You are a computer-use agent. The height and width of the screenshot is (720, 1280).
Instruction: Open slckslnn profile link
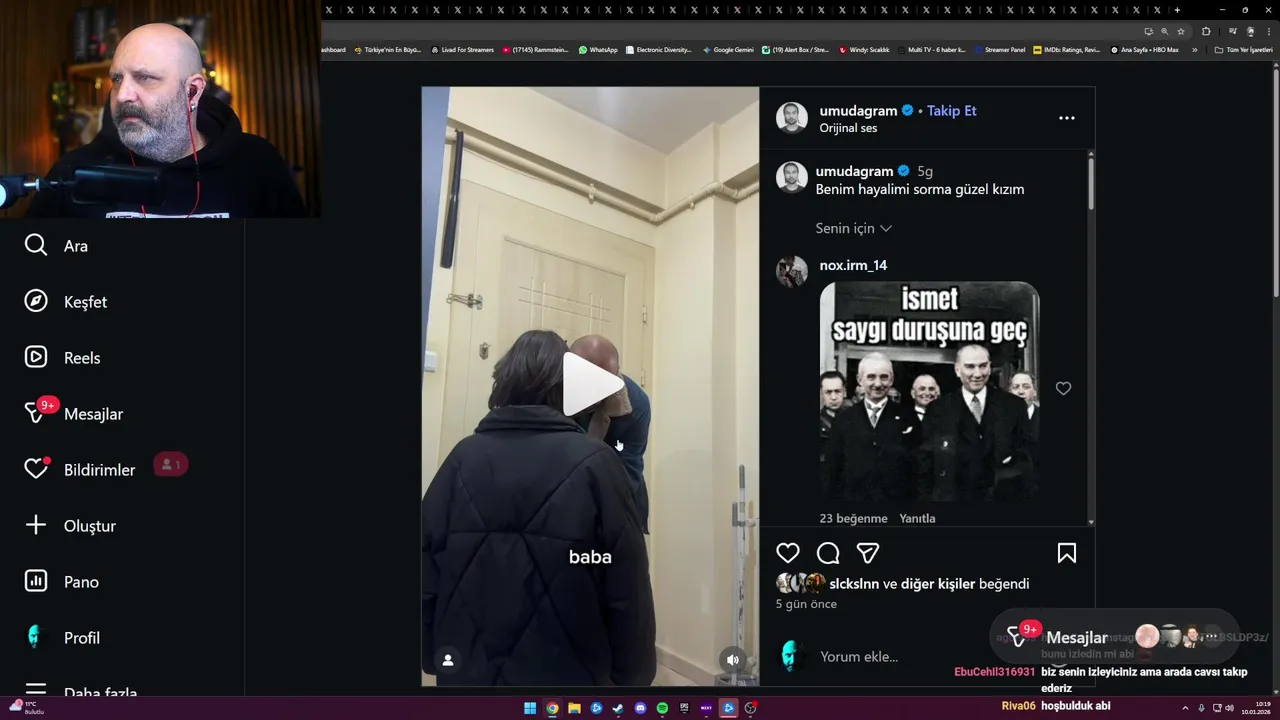pos(854,584)
